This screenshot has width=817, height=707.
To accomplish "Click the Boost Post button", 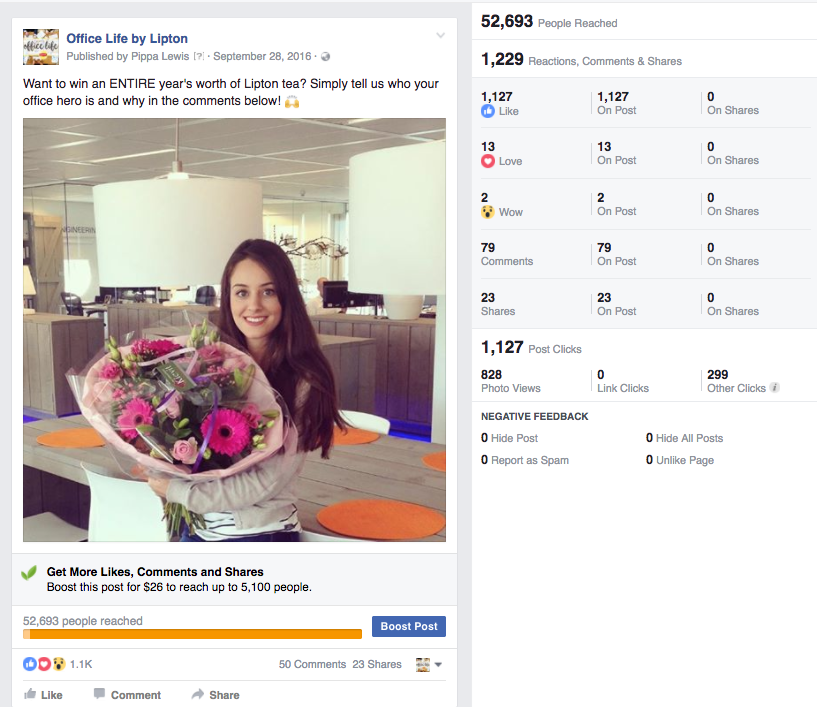I will click(408, 626).
